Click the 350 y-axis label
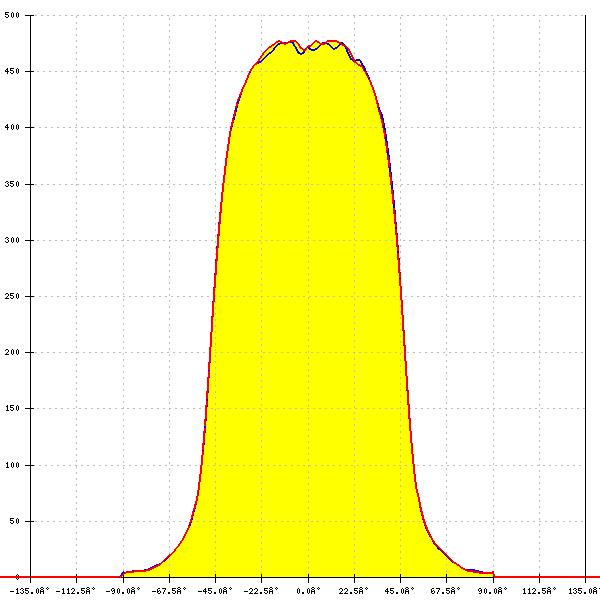The height and width of the screenshot is (600, 600). click(x=11, y=184)
